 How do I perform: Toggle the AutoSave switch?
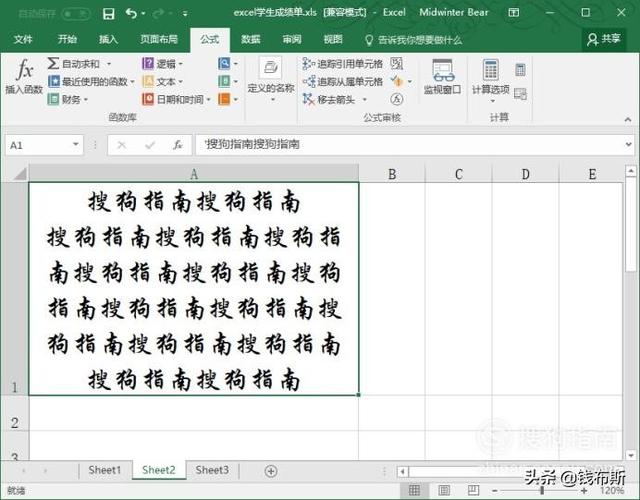click(76, 14)
